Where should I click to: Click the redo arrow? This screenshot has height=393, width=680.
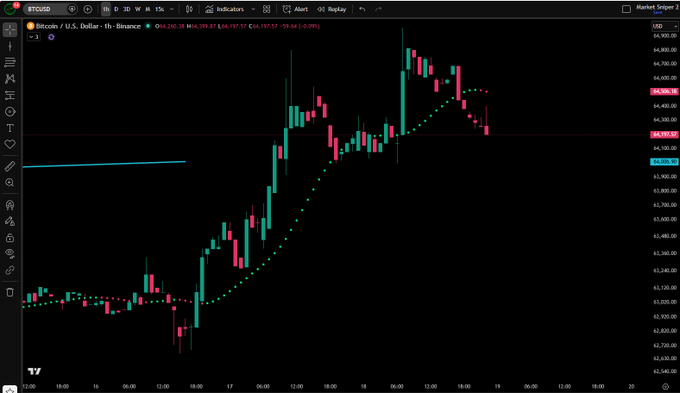(x=378, y=9)
